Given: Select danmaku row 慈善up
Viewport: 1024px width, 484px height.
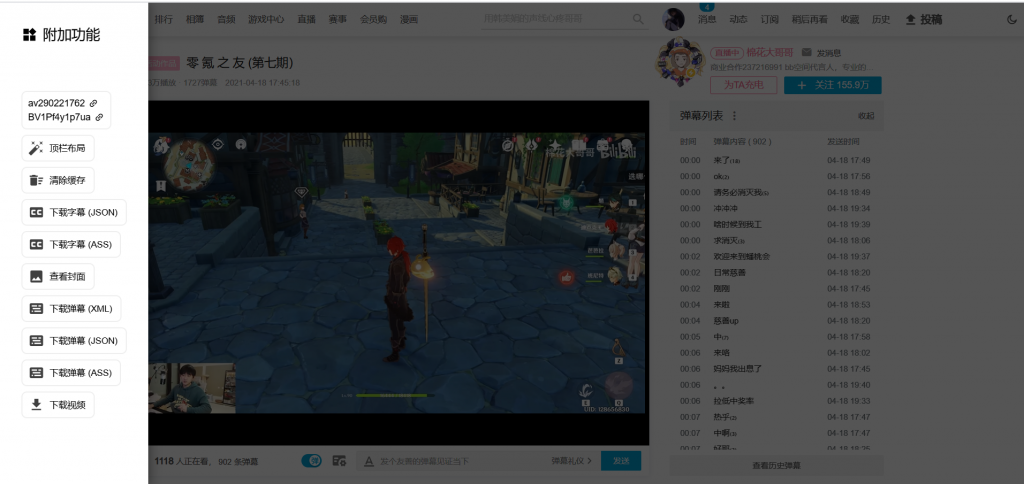Looking at the screenshot, I should [776, 321].
